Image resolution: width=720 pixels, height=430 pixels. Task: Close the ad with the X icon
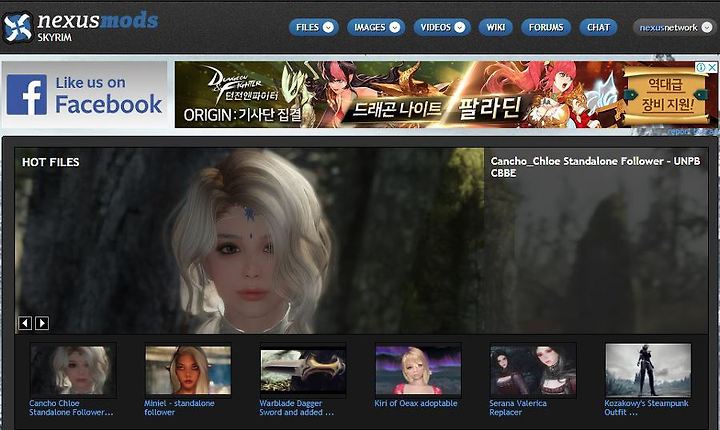pos(712,68)
